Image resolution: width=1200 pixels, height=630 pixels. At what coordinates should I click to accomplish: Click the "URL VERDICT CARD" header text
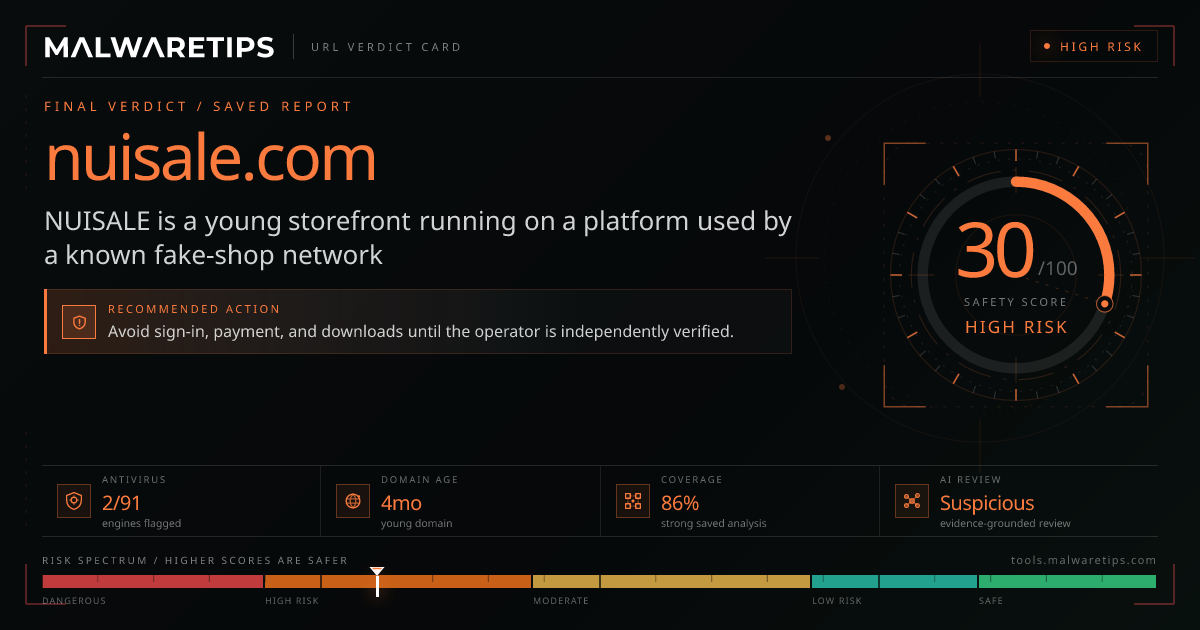click(386, 47)
